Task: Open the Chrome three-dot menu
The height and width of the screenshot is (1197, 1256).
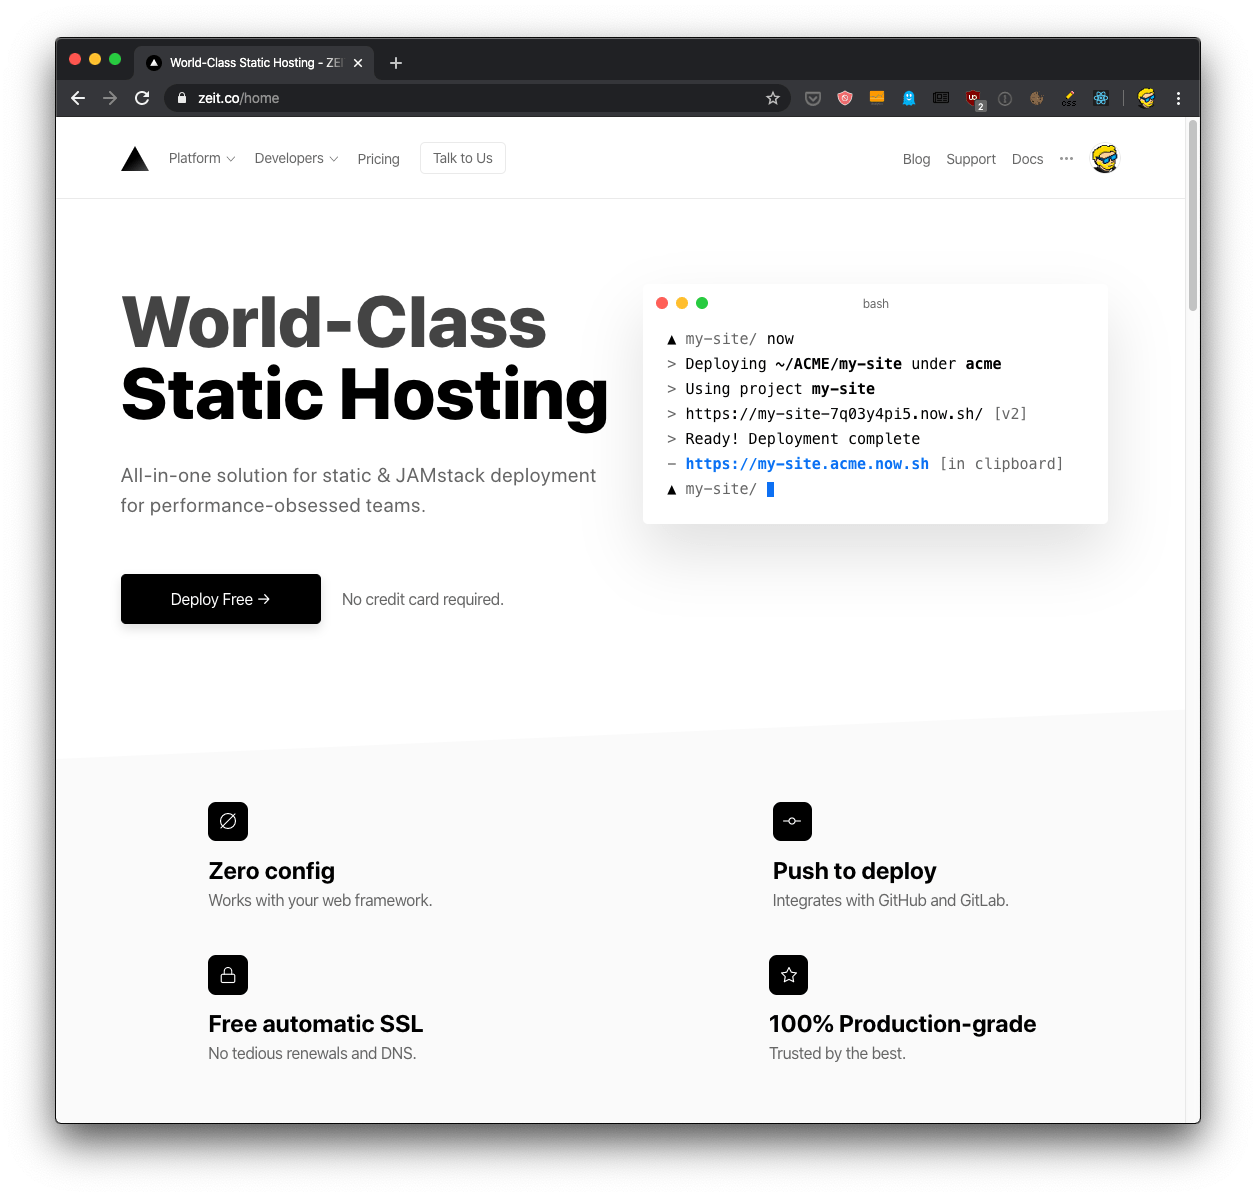Action: (x=1178, y=98)
